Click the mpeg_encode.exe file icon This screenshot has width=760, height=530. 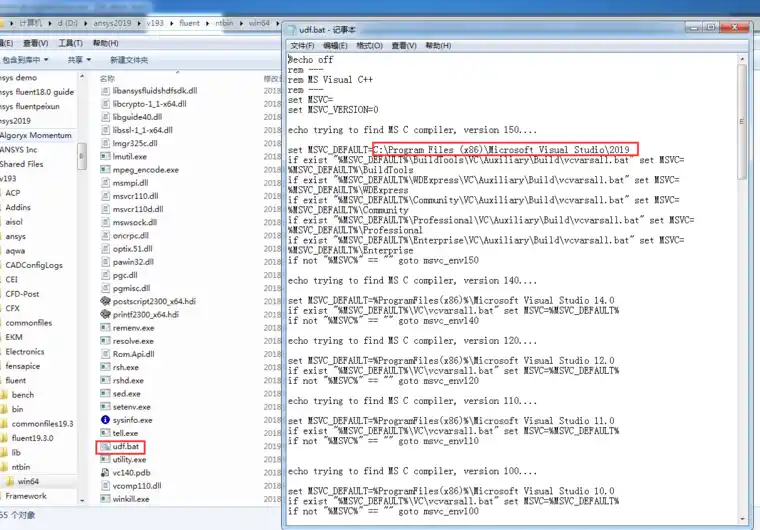105,170
